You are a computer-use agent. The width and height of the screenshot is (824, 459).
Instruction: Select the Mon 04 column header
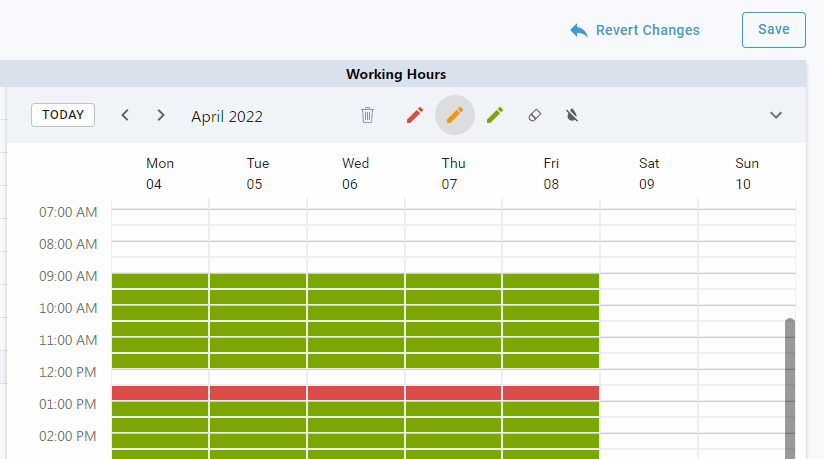[160, 174]
